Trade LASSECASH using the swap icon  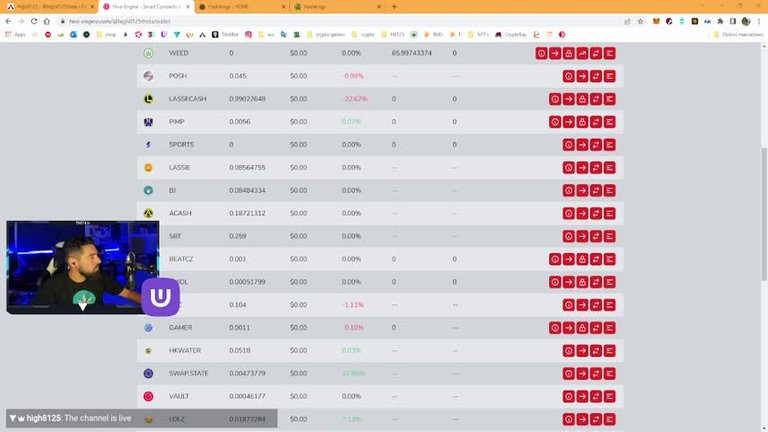click(596, 99)
